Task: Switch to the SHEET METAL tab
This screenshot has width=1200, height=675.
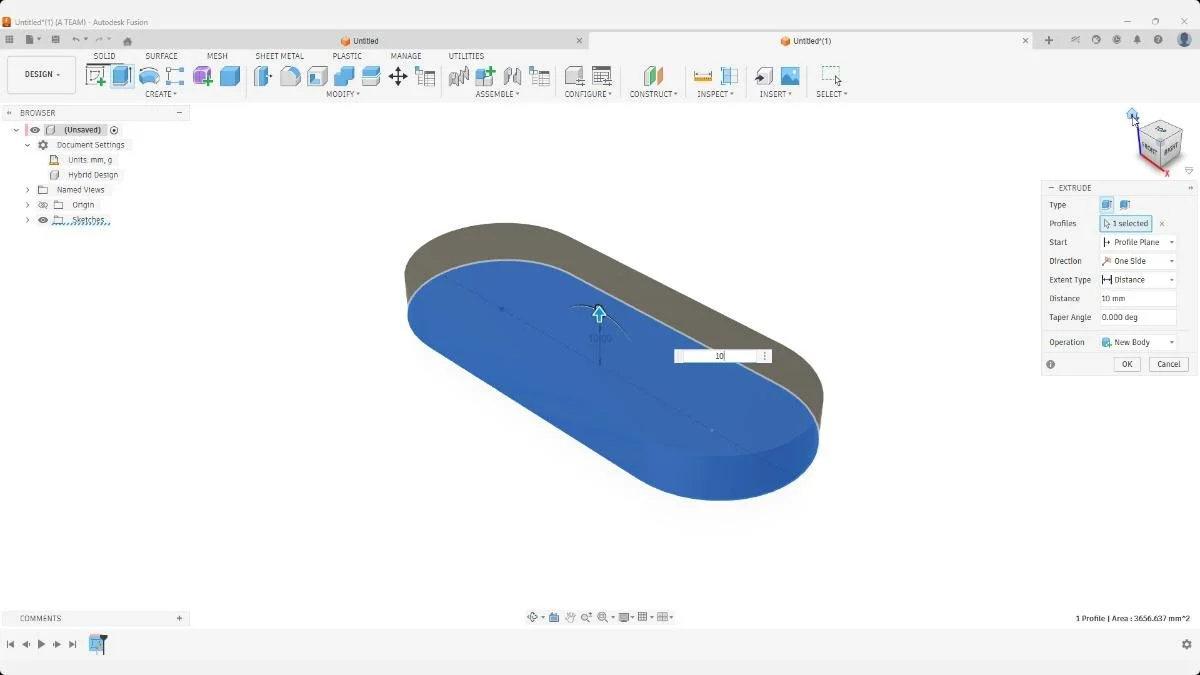Action: click(x=279, y=56)
